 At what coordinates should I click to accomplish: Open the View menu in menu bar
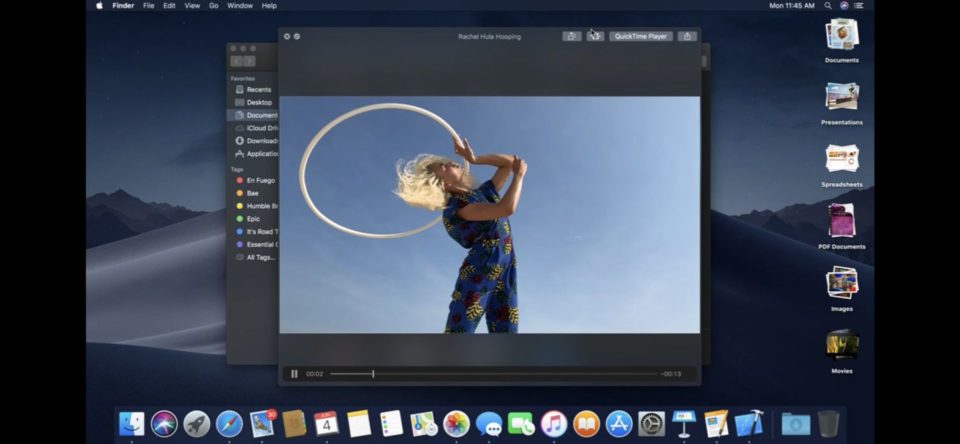192,6
